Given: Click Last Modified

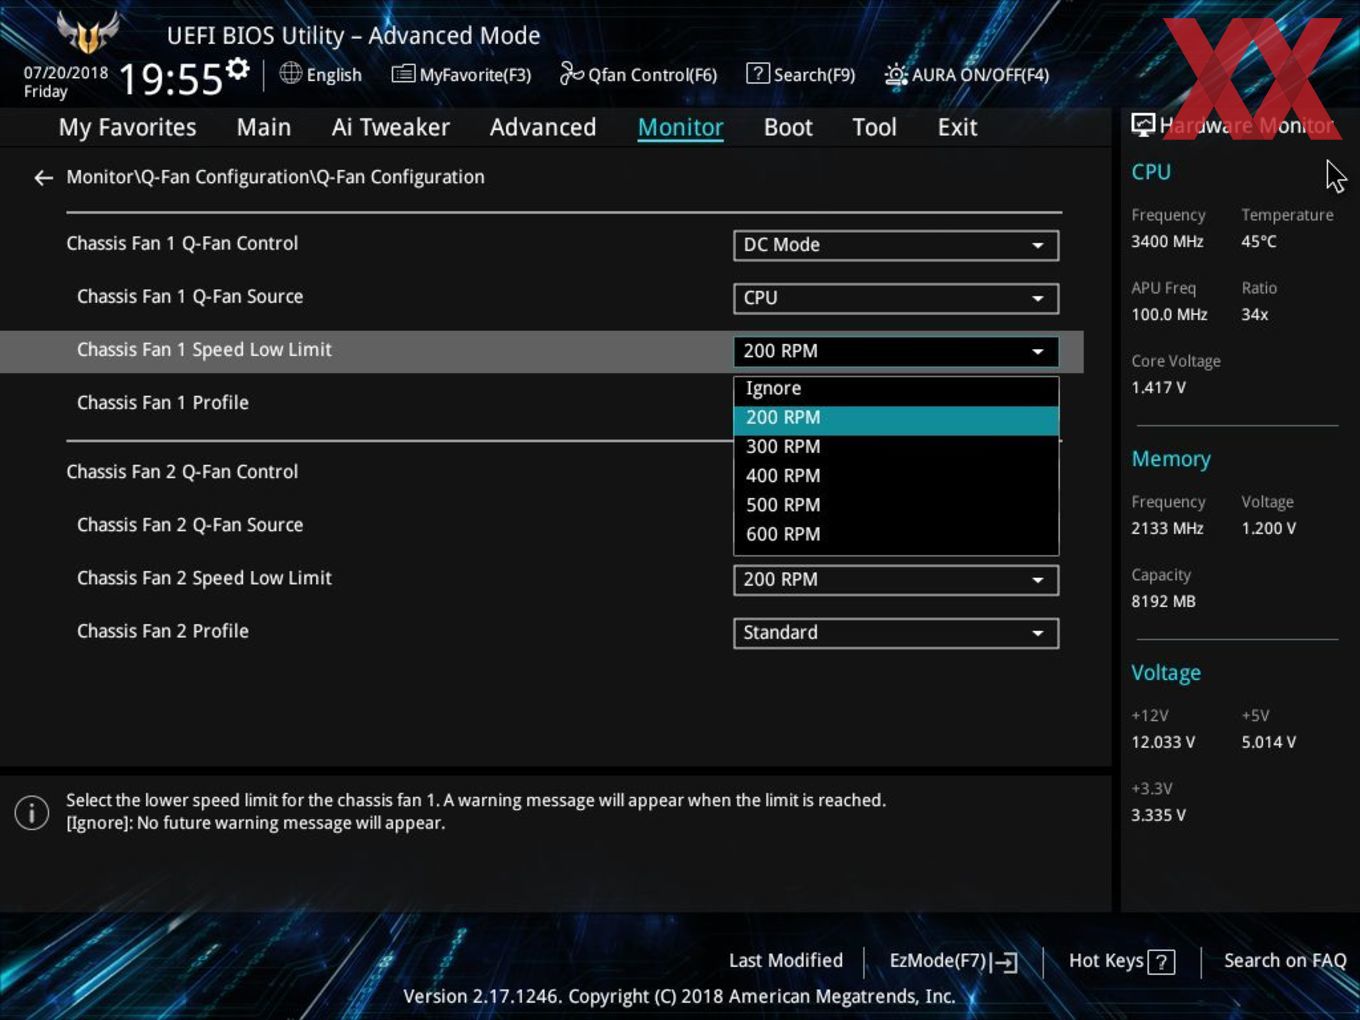Looking at the screenshot, I should pos(786,961).
